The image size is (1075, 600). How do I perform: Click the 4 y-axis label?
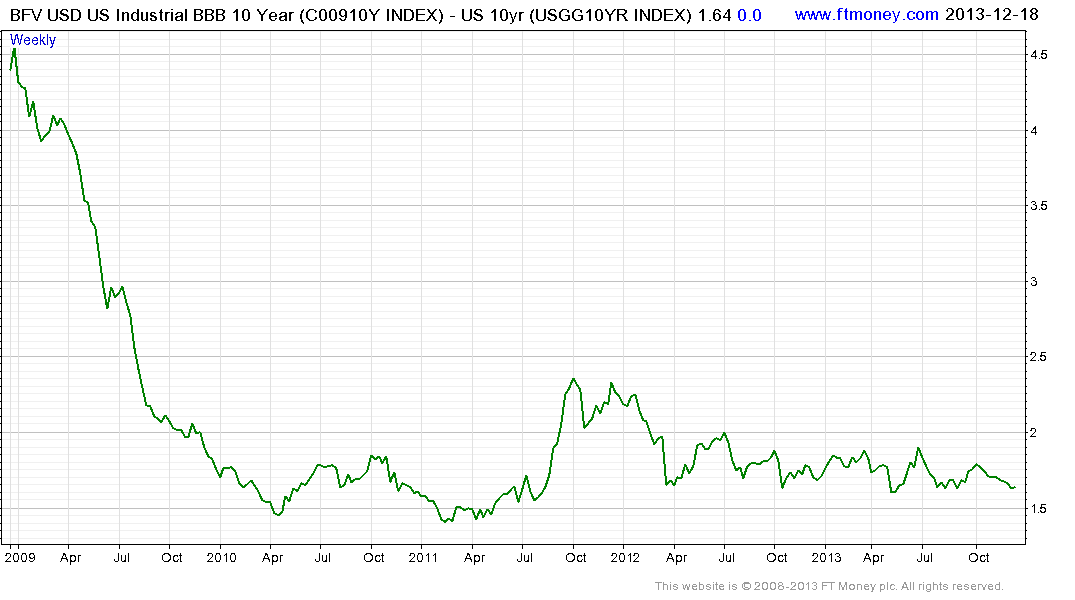1034,130
